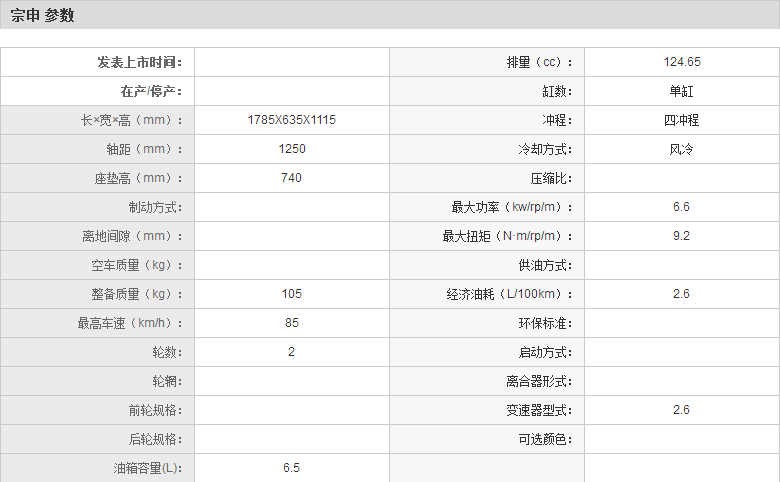The image size is (780, 482).
Task: Click the max power value 6.6
Action: coord(681,207)
